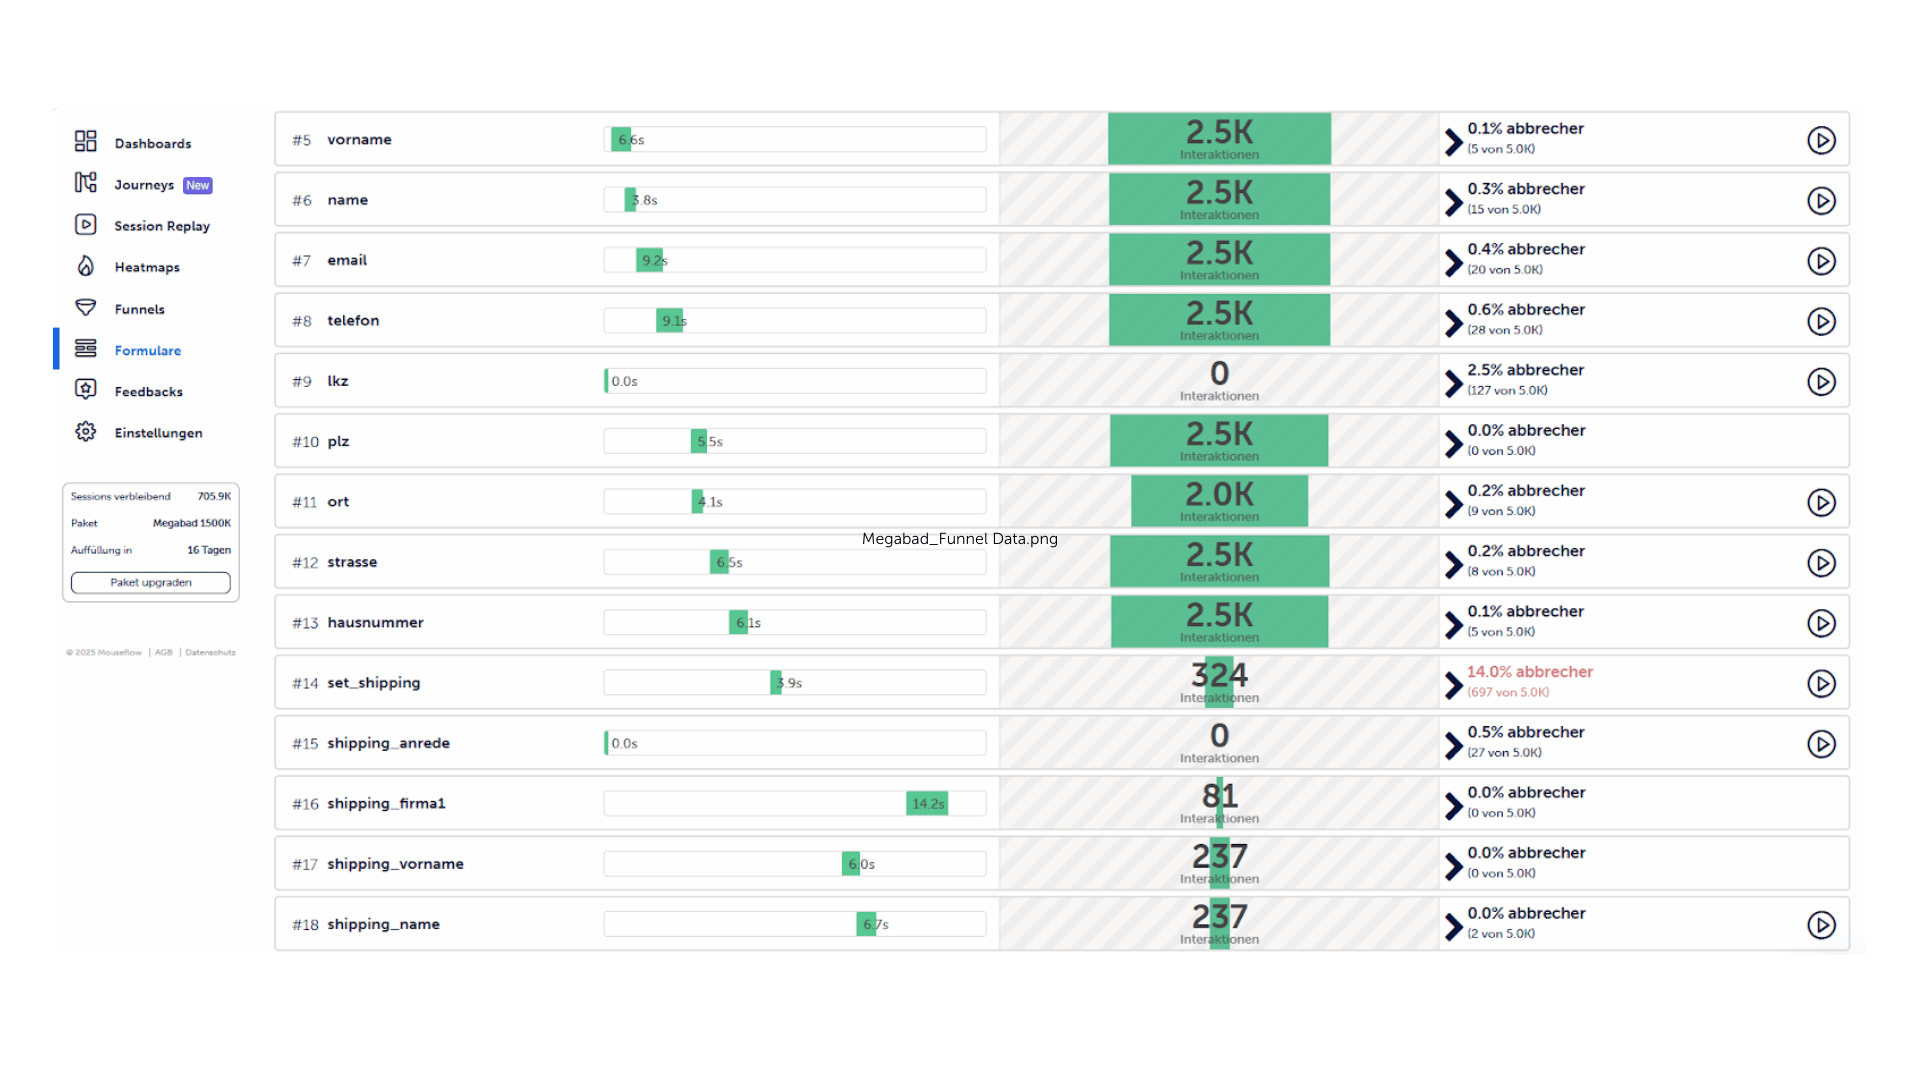The image size is (1920, 1080).
Task: Click the Feedbacks icon
Action: point(87,390)
